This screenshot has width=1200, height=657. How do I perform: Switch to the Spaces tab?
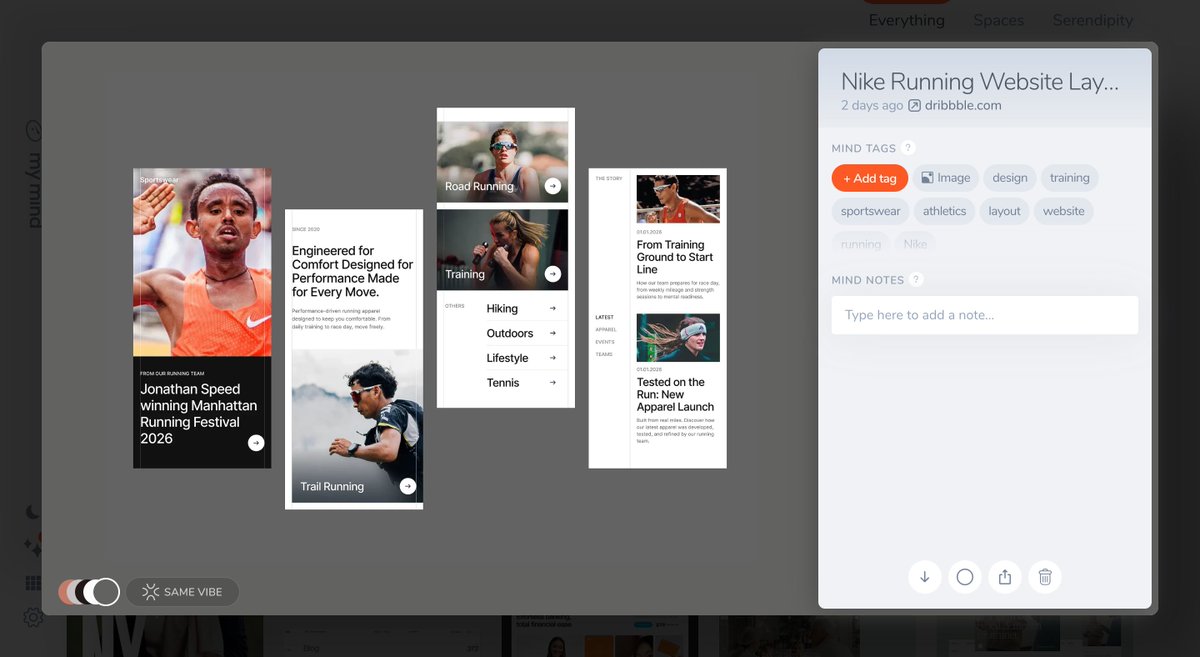point(998,20)
